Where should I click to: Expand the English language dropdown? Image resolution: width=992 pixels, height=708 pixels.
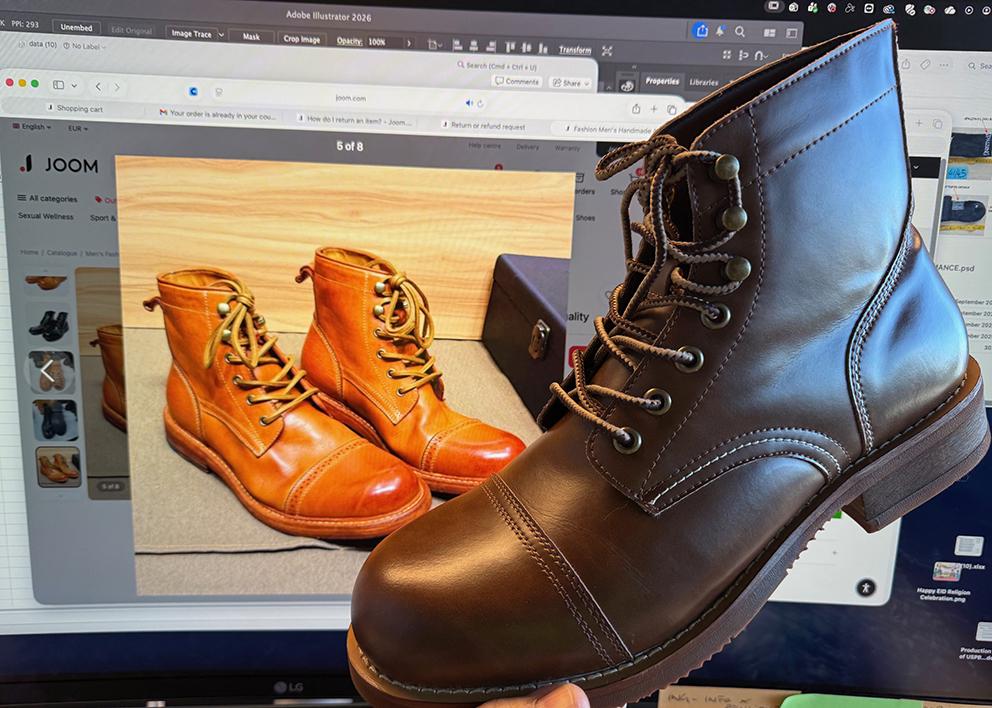(x=34, y=128)
